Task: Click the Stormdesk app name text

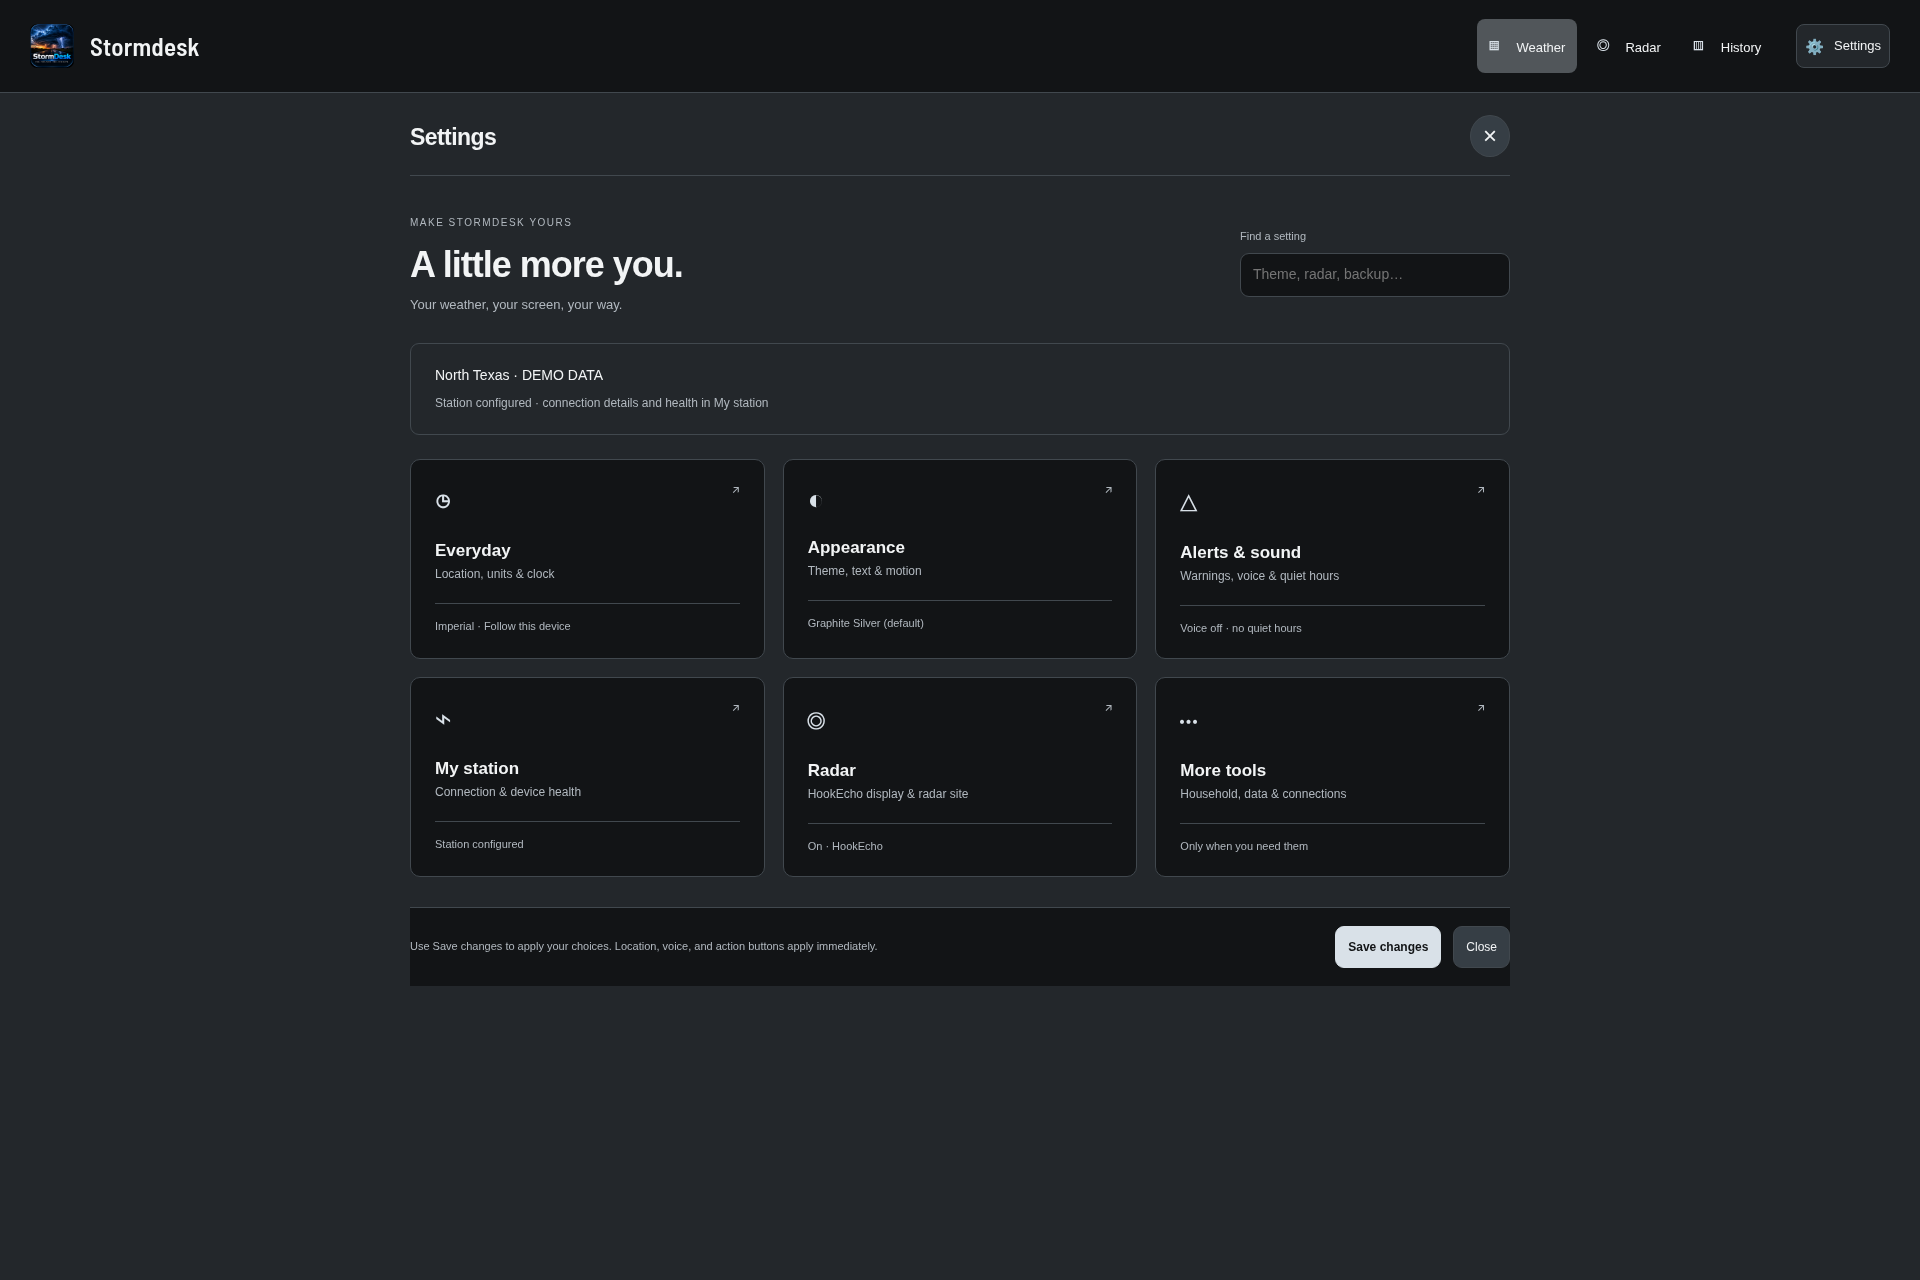Action: 145,47
